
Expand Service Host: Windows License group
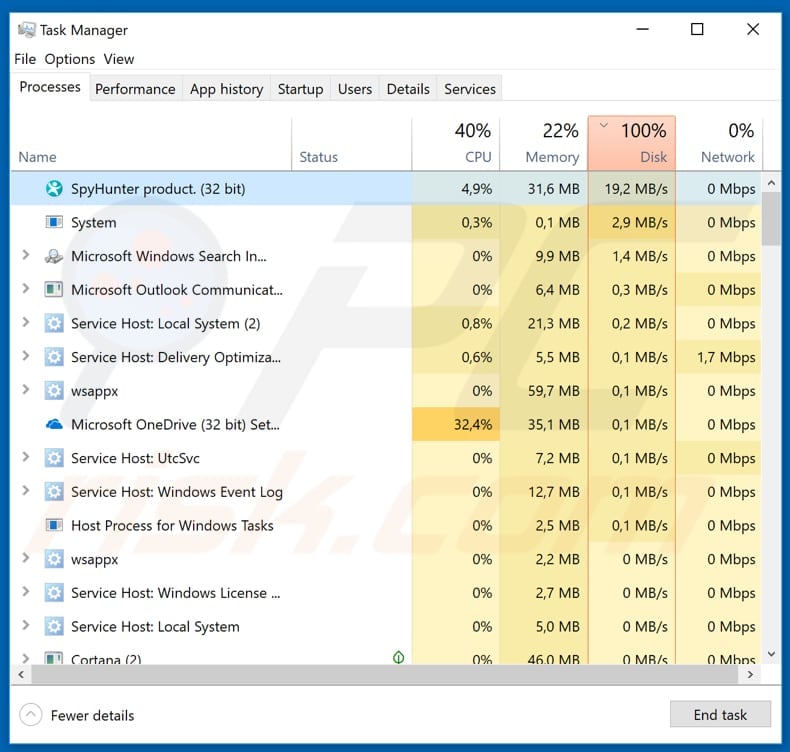pyautogui.click(x=26, y=592)
